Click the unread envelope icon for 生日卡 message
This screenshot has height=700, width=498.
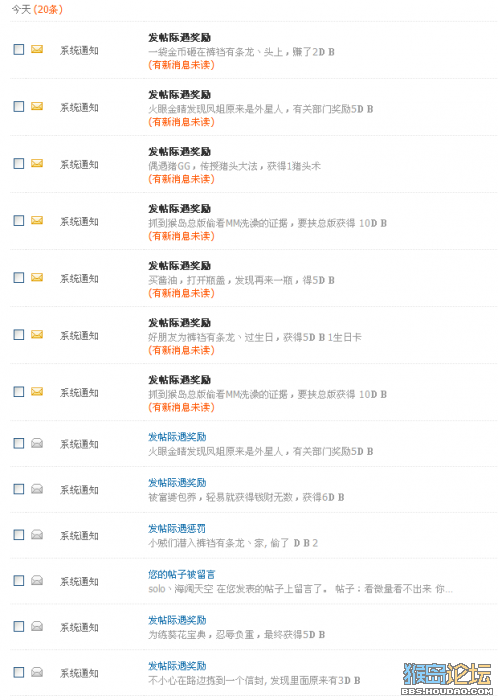click(x=37, y=334)
